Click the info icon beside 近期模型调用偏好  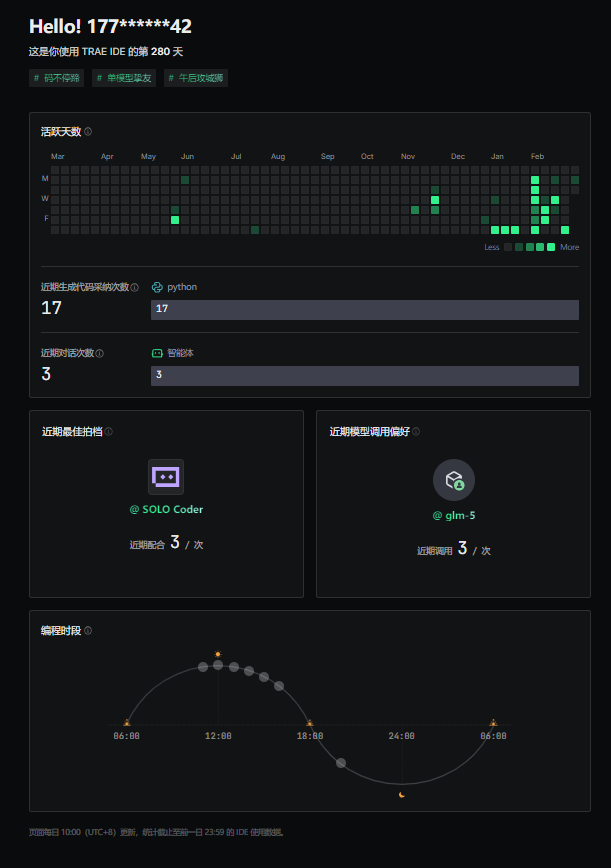(416, 432)
